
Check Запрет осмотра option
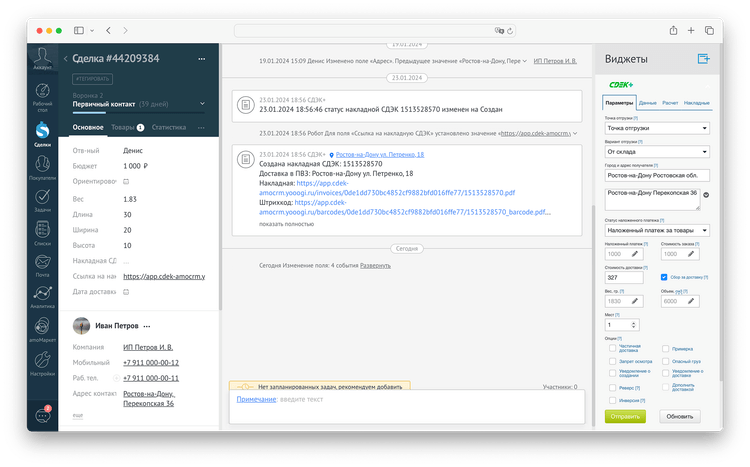click(612, 361)
